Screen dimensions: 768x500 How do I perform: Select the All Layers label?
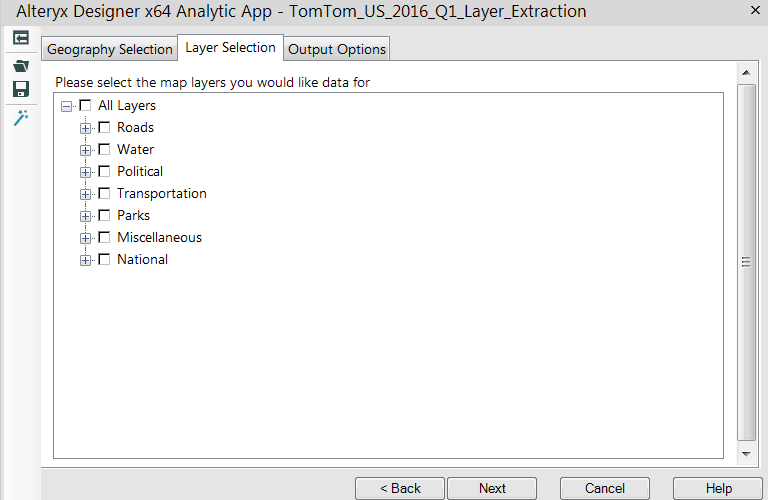(x=127, y=105)
